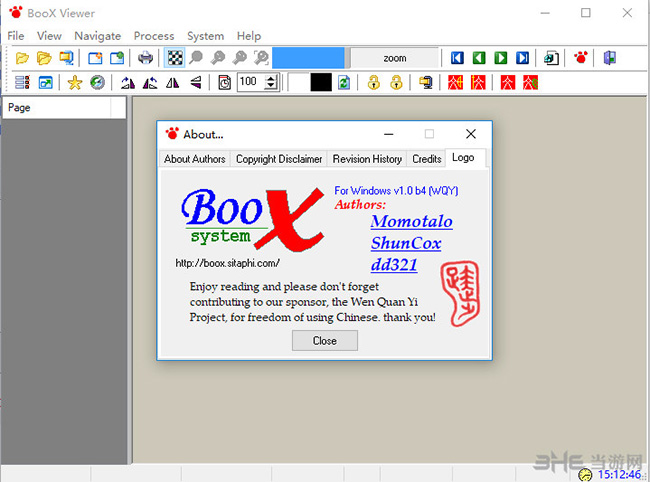Click the blue zoom slider bar

pos(308,58)
